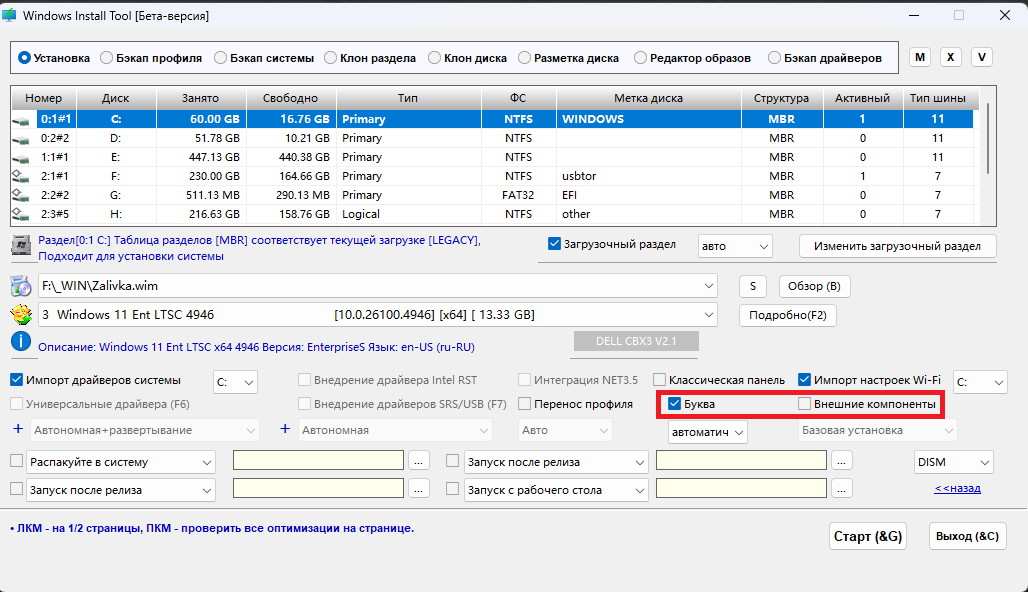Click the X button in the mode bar
The width and height of the screenshot is (1028, 592).
[x=951, y=57]
